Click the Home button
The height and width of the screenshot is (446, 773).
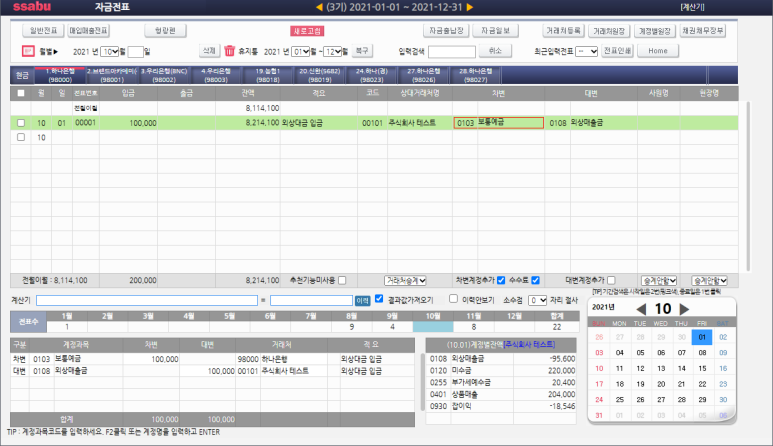(x=658, y=51)
